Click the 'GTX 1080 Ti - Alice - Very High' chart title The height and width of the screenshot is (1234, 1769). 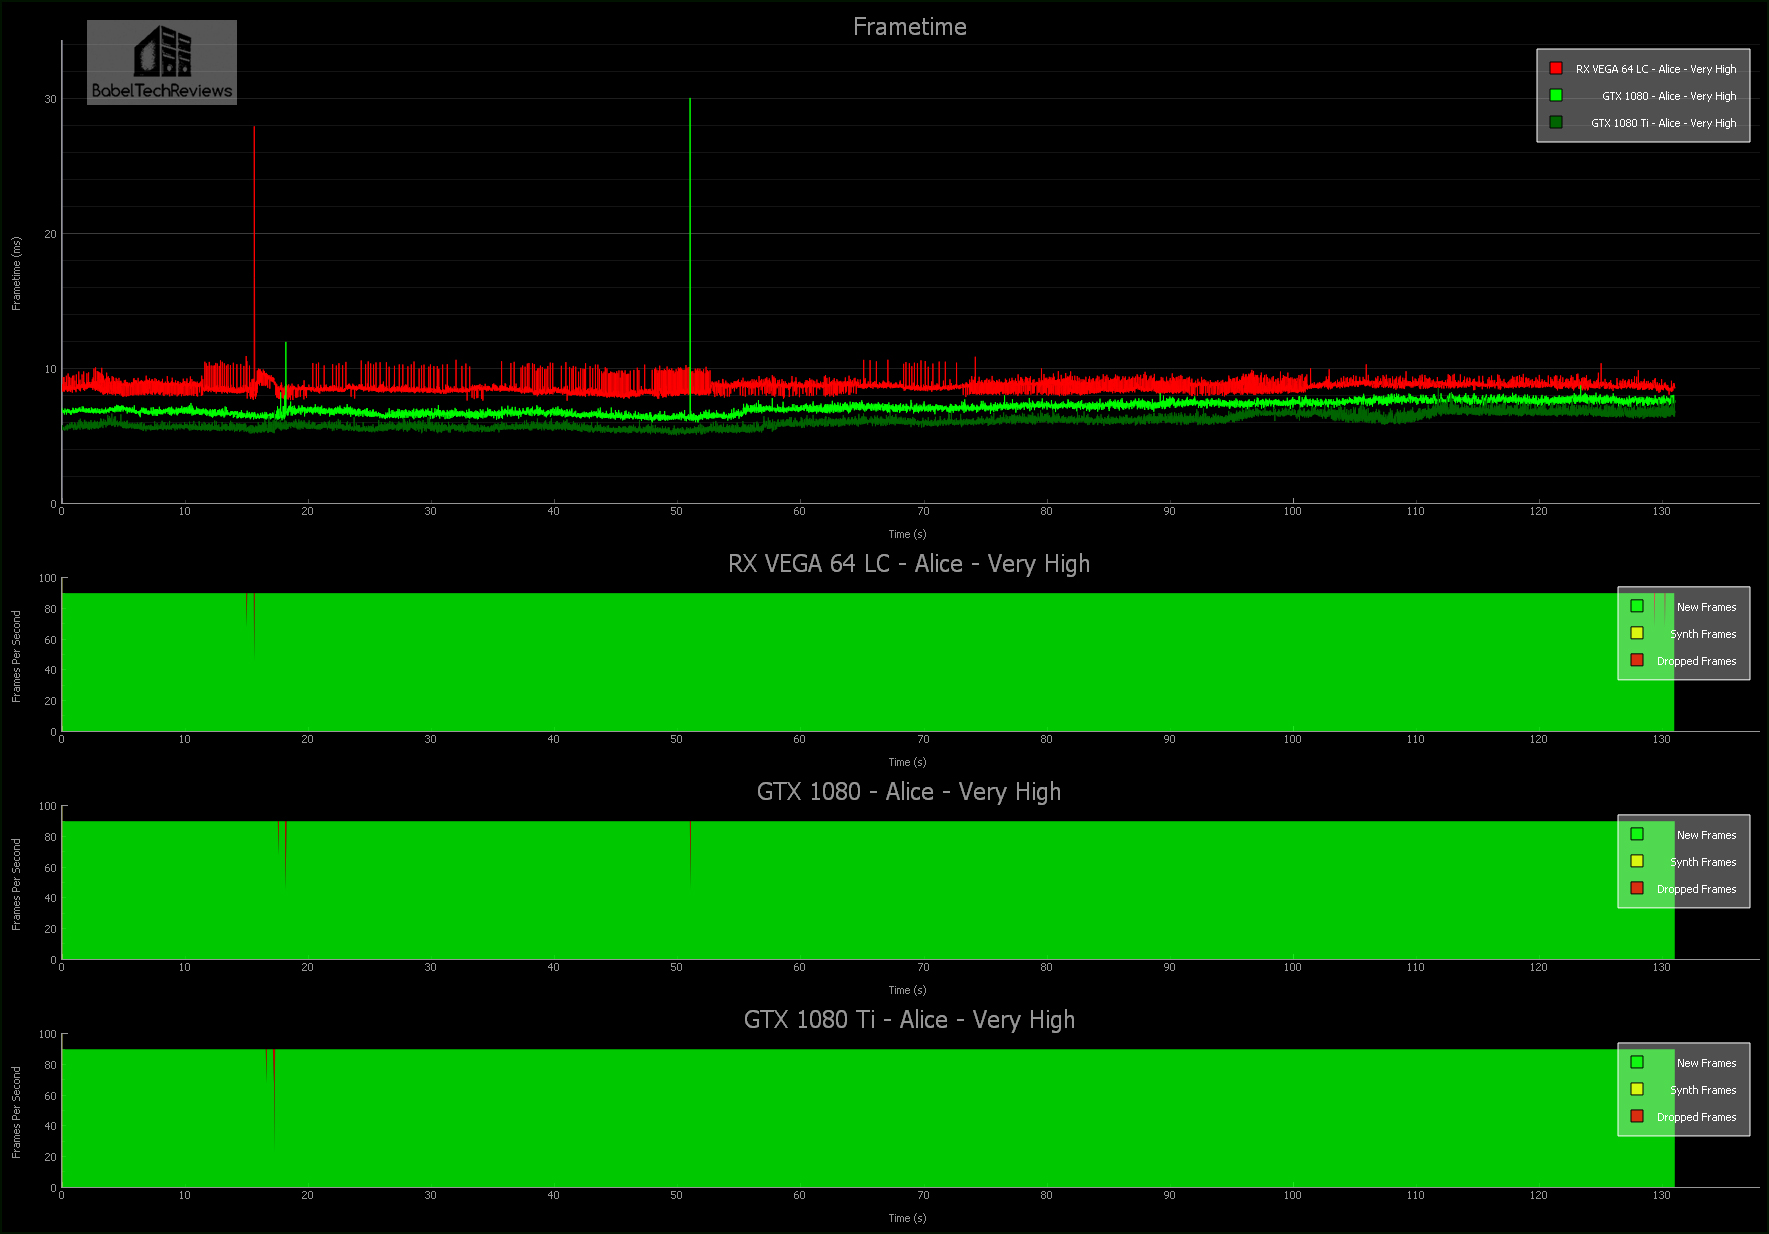909,1020
